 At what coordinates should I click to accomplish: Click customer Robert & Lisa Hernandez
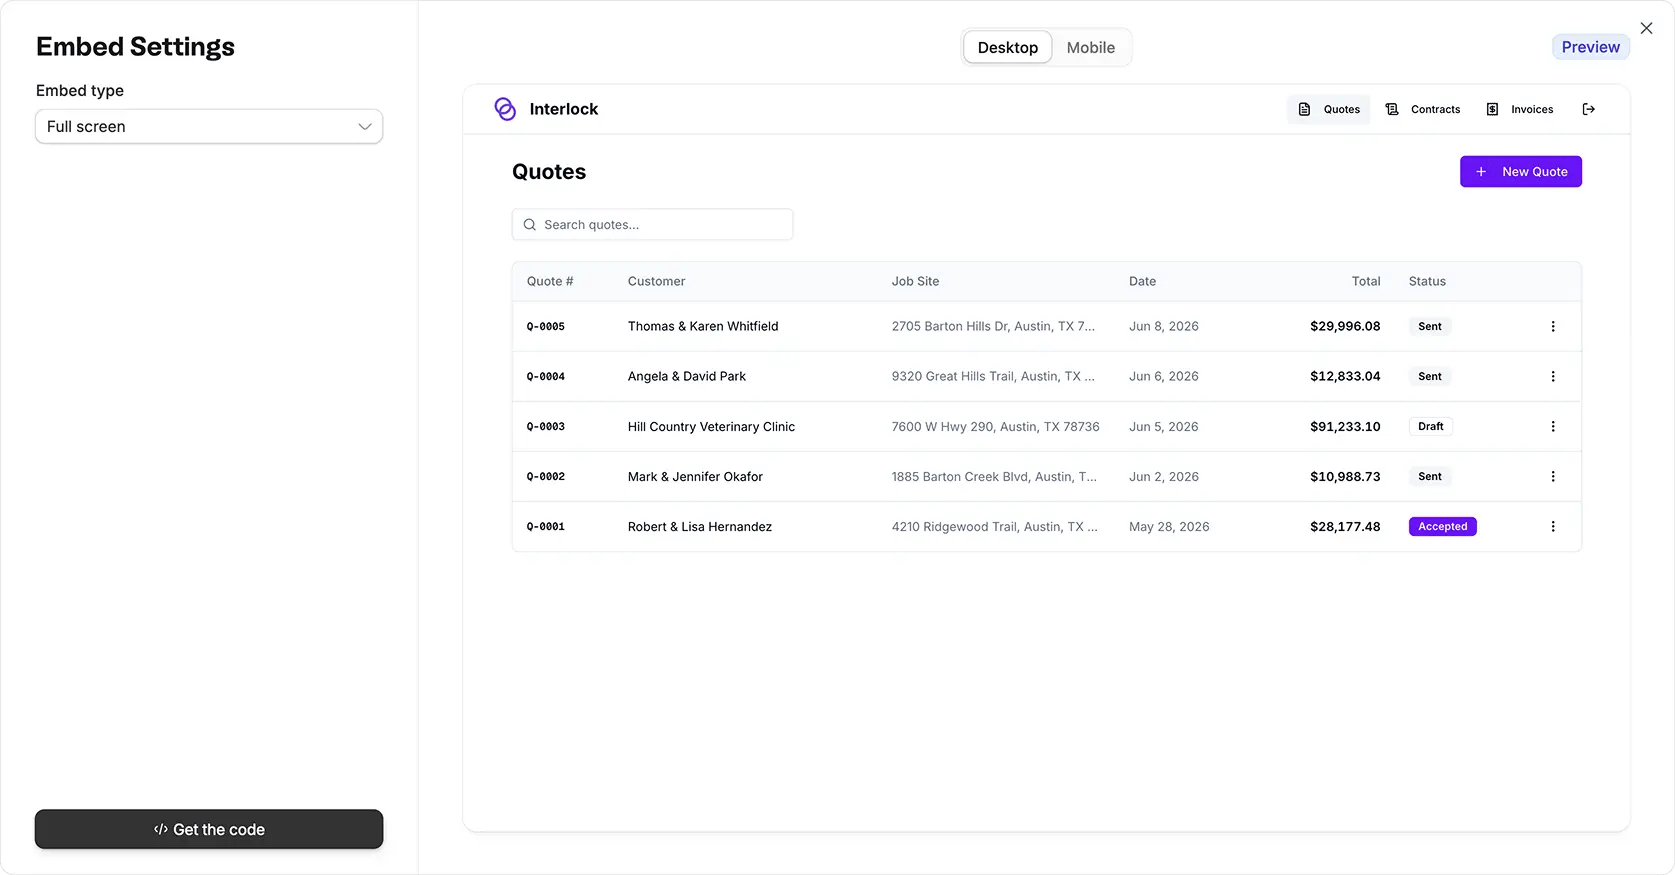coord(700,526)
